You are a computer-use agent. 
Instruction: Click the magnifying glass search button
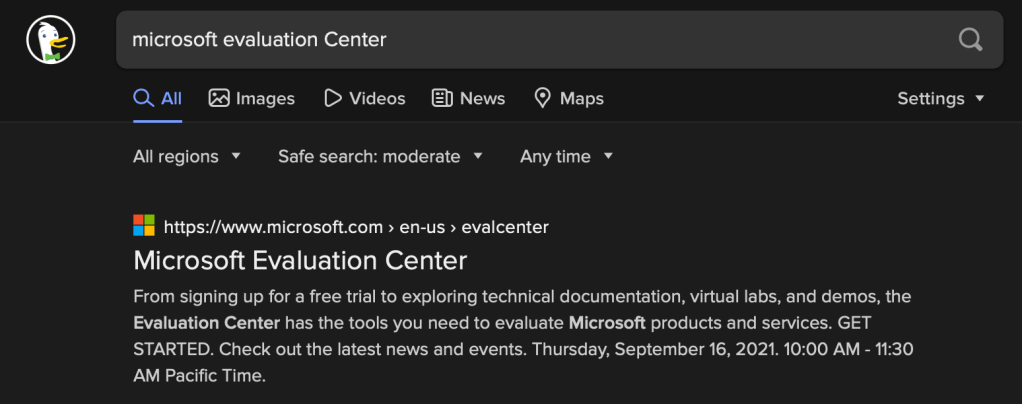click(x=970, y=40)
